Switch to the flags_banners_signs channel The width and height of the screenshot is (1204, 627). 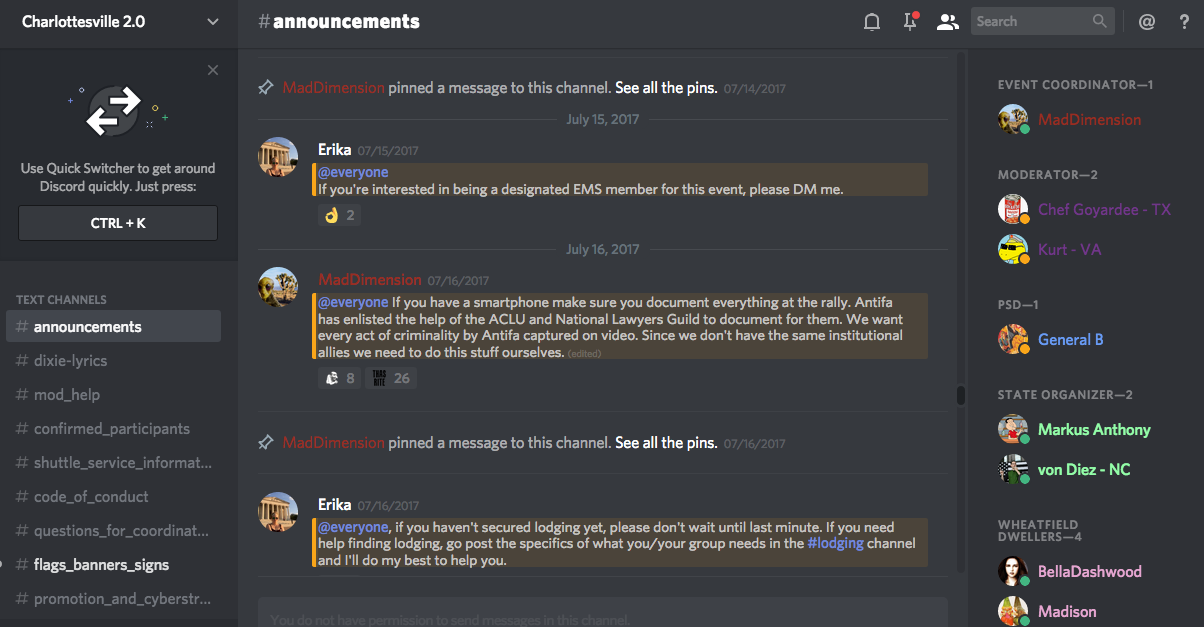point(101,565)
